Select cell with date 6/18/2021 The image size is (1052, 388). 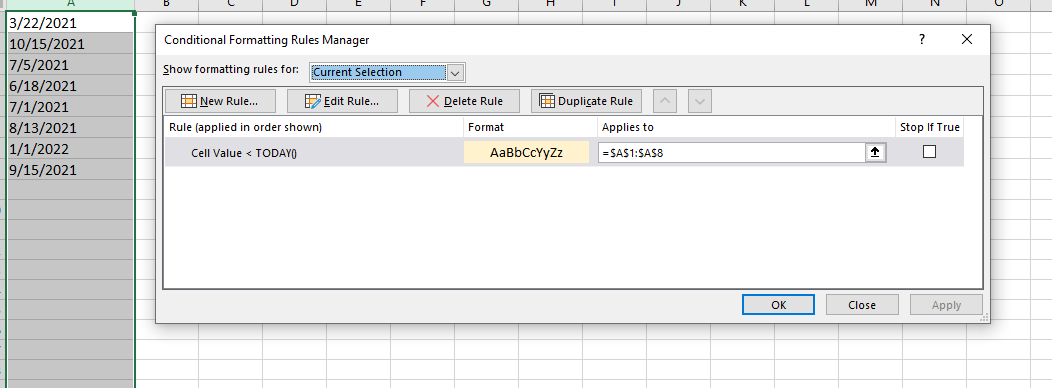(x=70, y=86)
